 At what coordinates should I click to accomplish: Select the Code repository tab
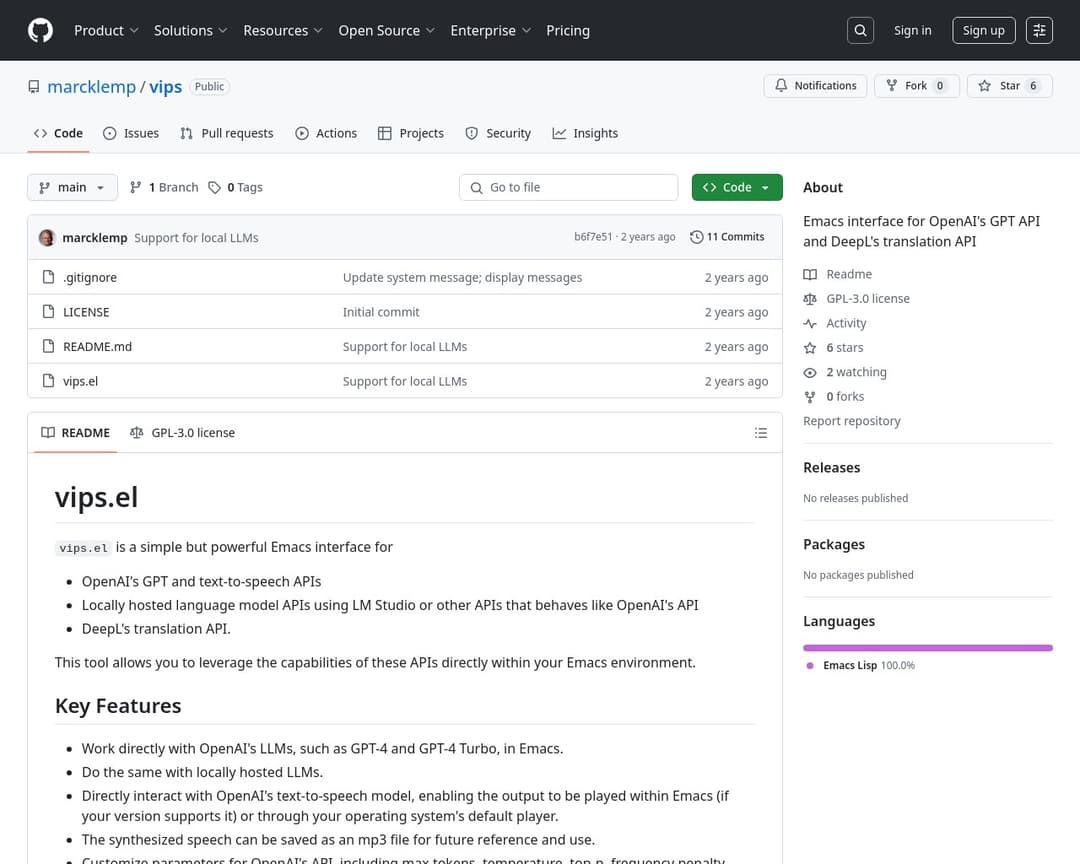[x=59, y=134]
